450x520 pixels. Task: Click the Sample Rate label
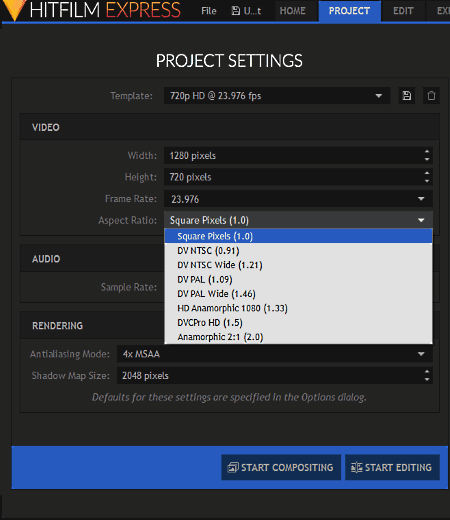point(129,287)
